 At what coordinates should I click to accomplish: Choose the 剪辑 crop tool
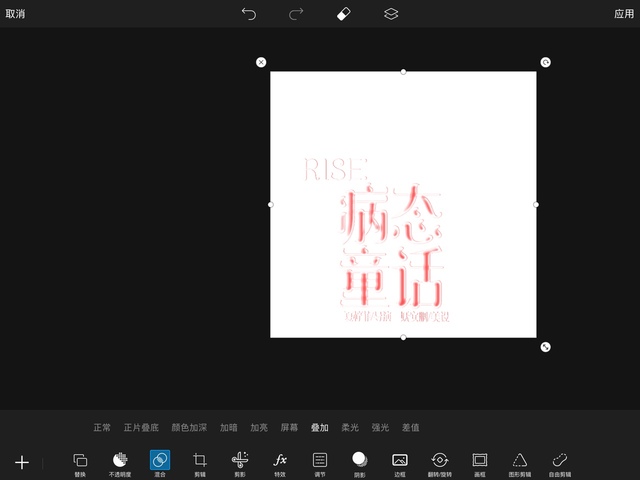(x=200, y=460)
